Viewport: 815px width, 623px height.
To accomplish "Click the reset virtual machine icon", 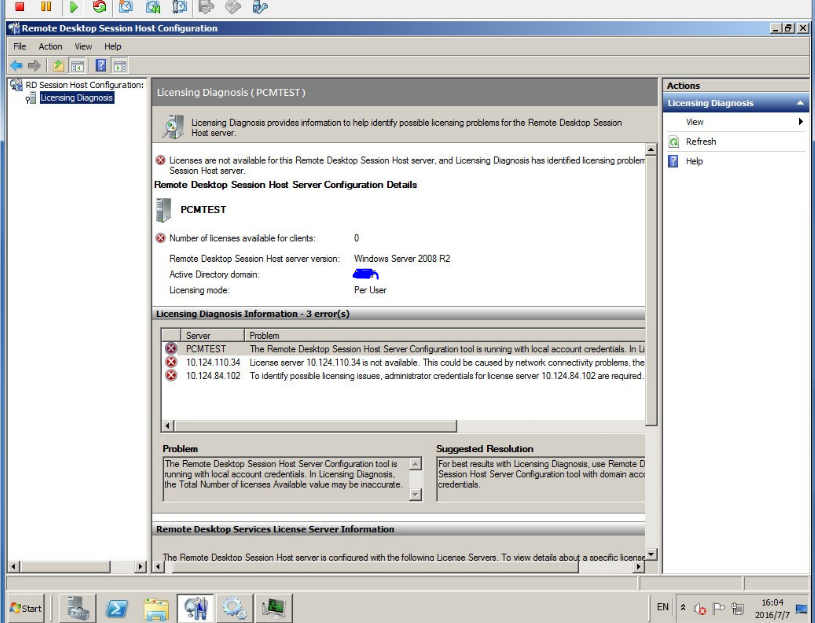I will [x=99, y=7].
